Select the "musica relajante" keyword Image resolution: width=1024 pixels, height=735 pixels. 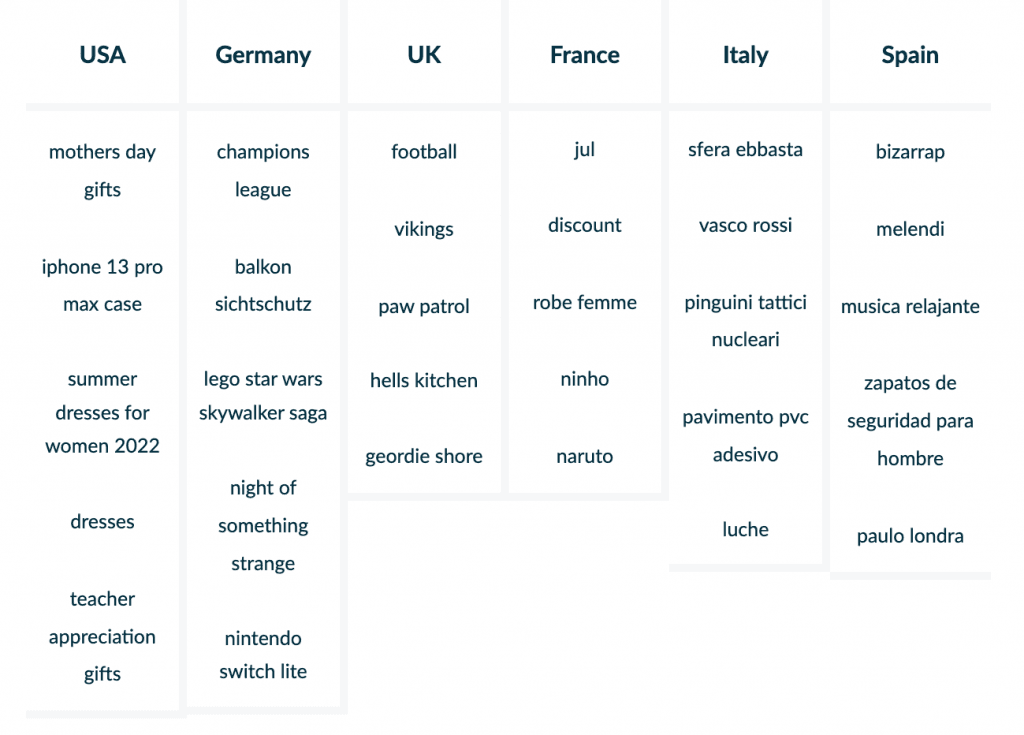pyautogui.click(x=910, y=306)
